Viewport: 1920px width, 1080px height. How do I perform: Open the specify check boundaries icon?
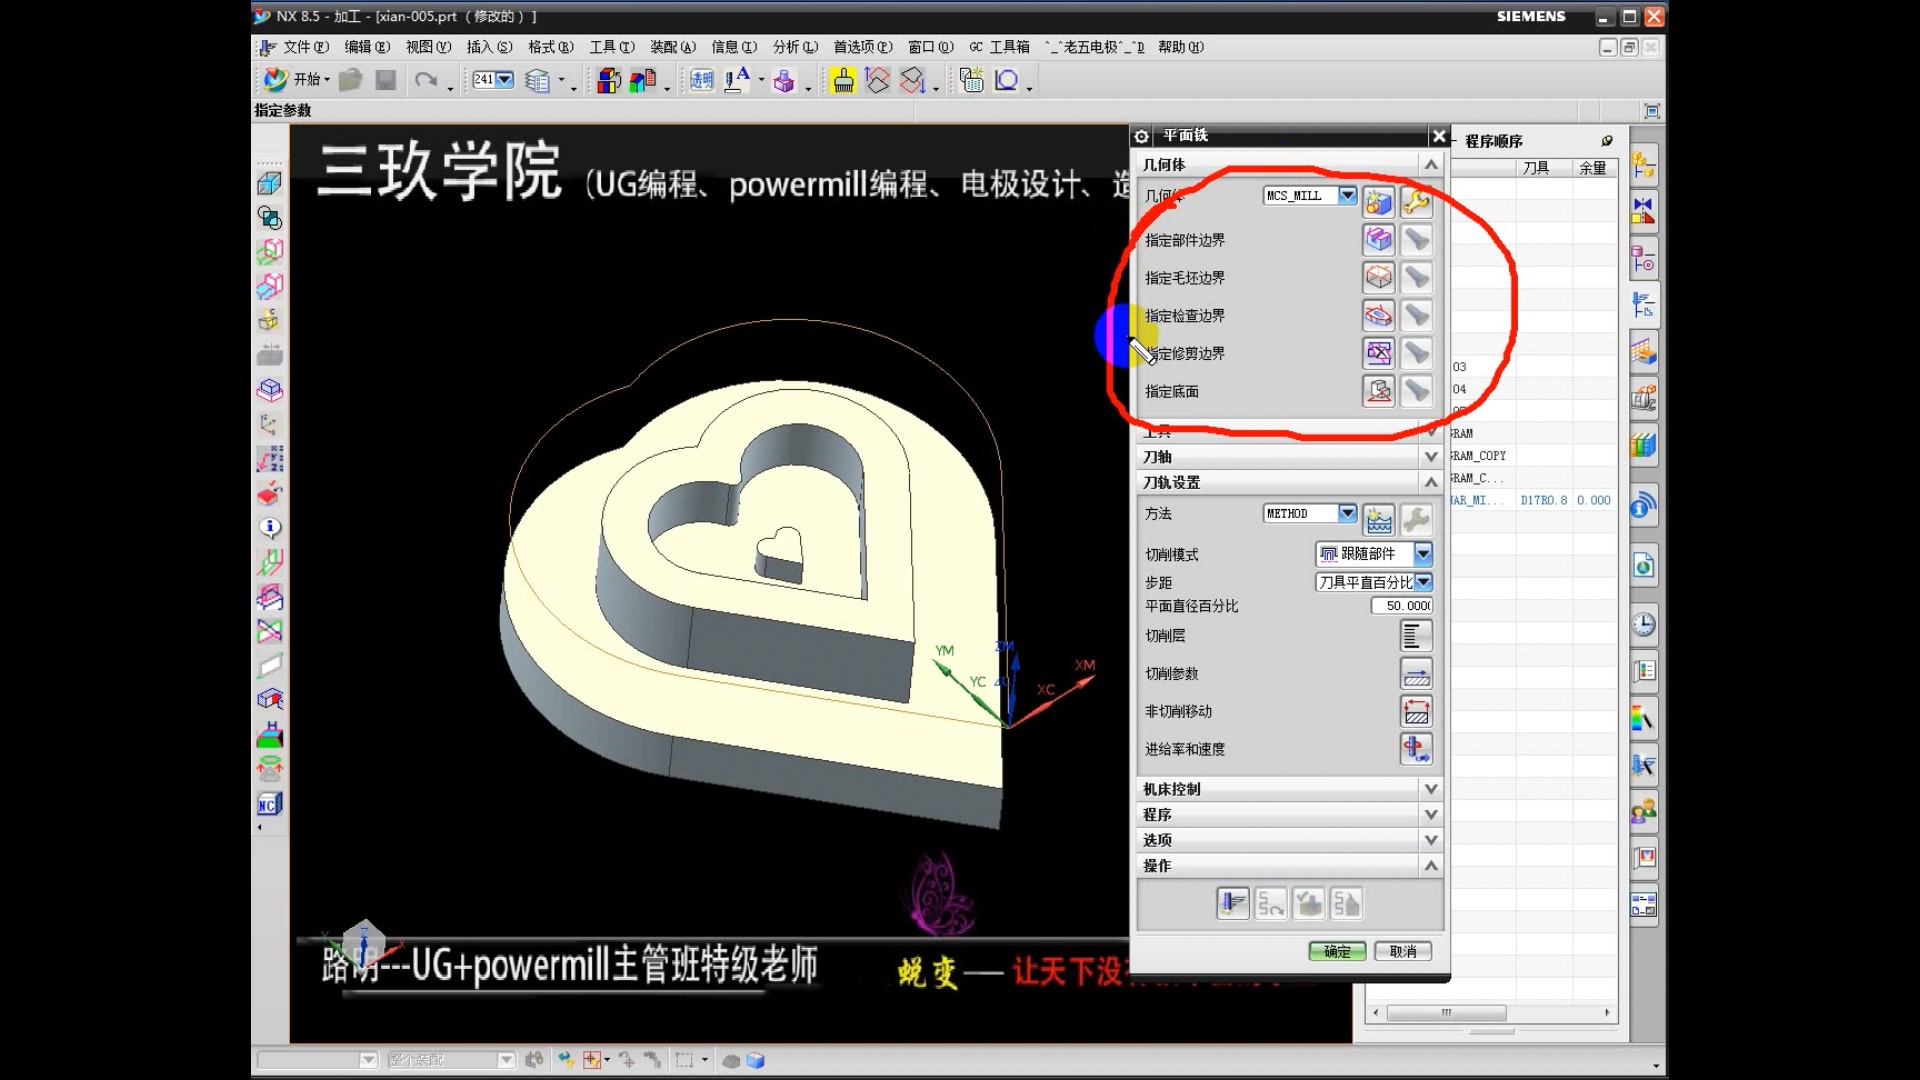[x=1378, y=315]
